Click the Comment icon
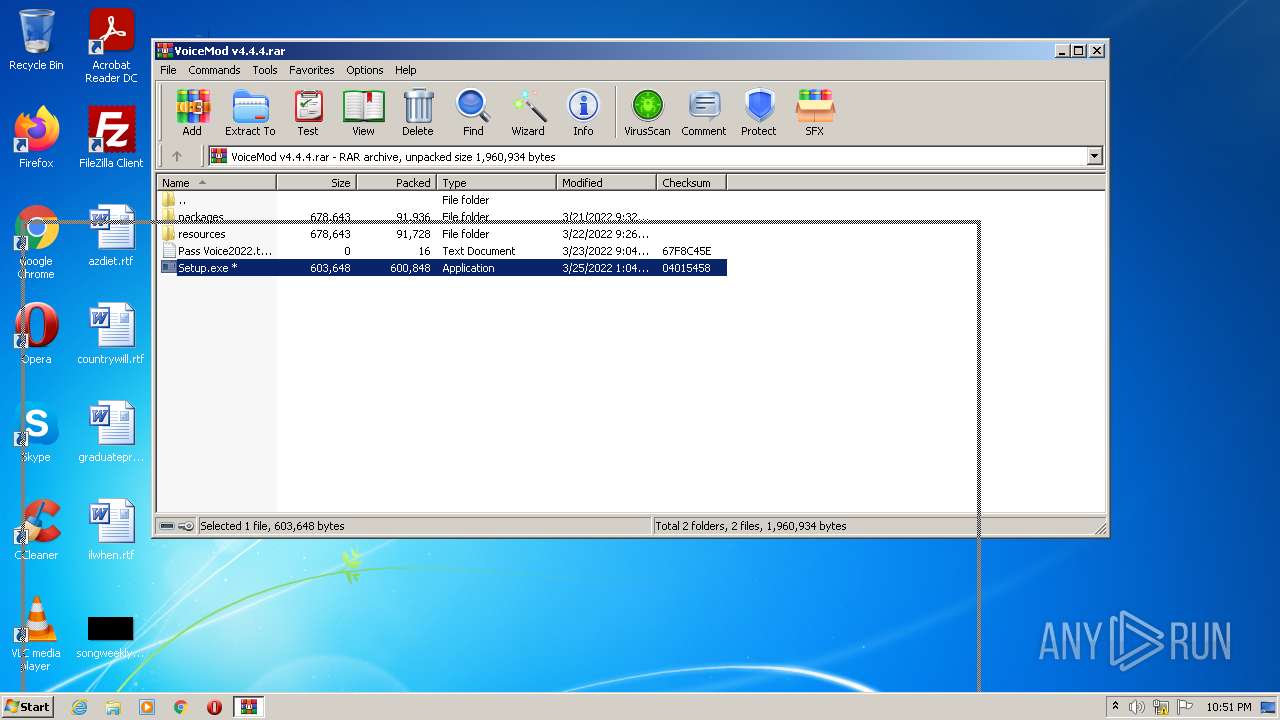Image resolution: width=1280 pixels, height=720 pixels. (x=704, y=112)
